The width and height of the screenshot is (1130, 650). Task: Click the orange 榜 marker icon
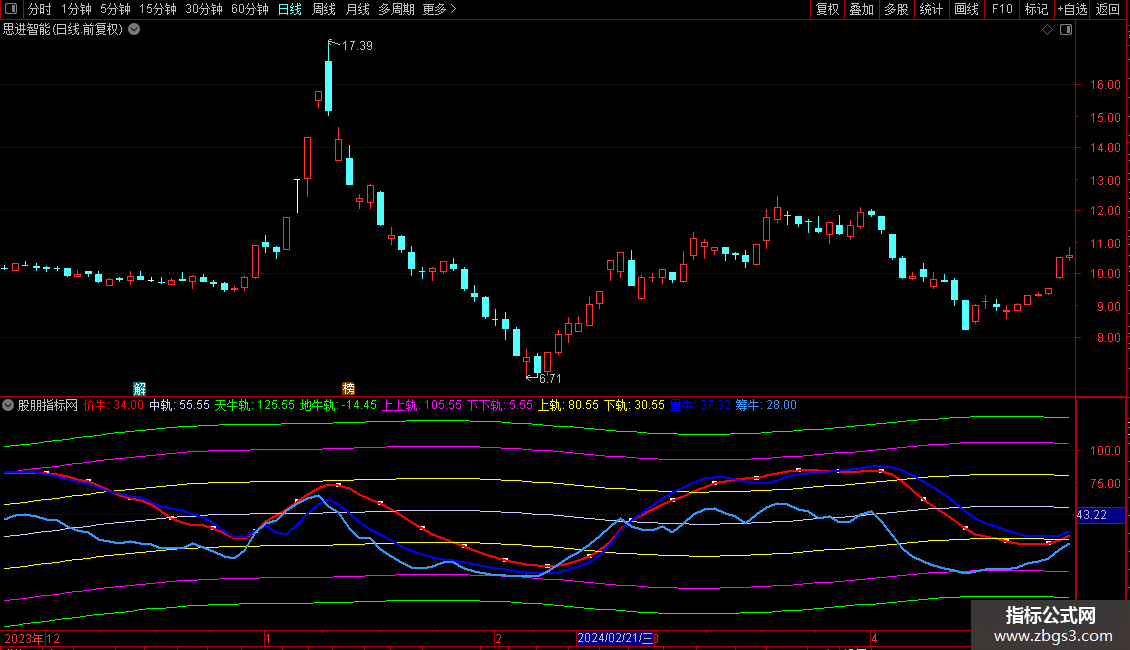[x=349, y=387]
